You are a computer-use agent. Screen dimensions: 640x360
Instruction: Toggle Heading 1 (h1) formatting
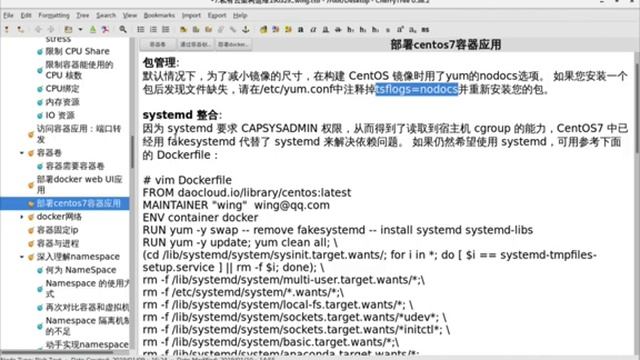(351, 29)
